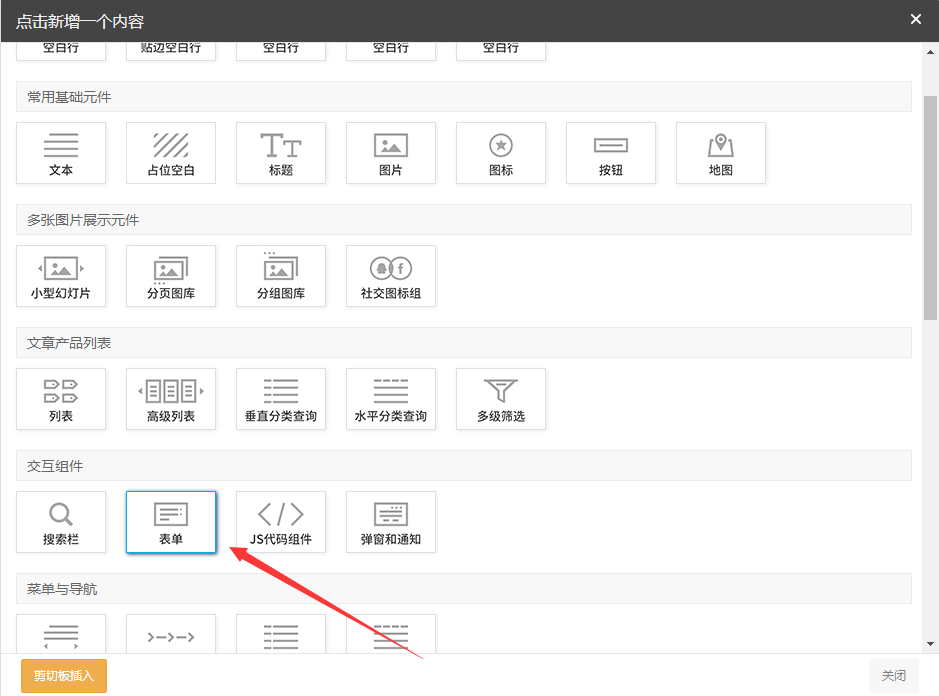Select the 分页图库 paged gallery tile

pos(171,276)
